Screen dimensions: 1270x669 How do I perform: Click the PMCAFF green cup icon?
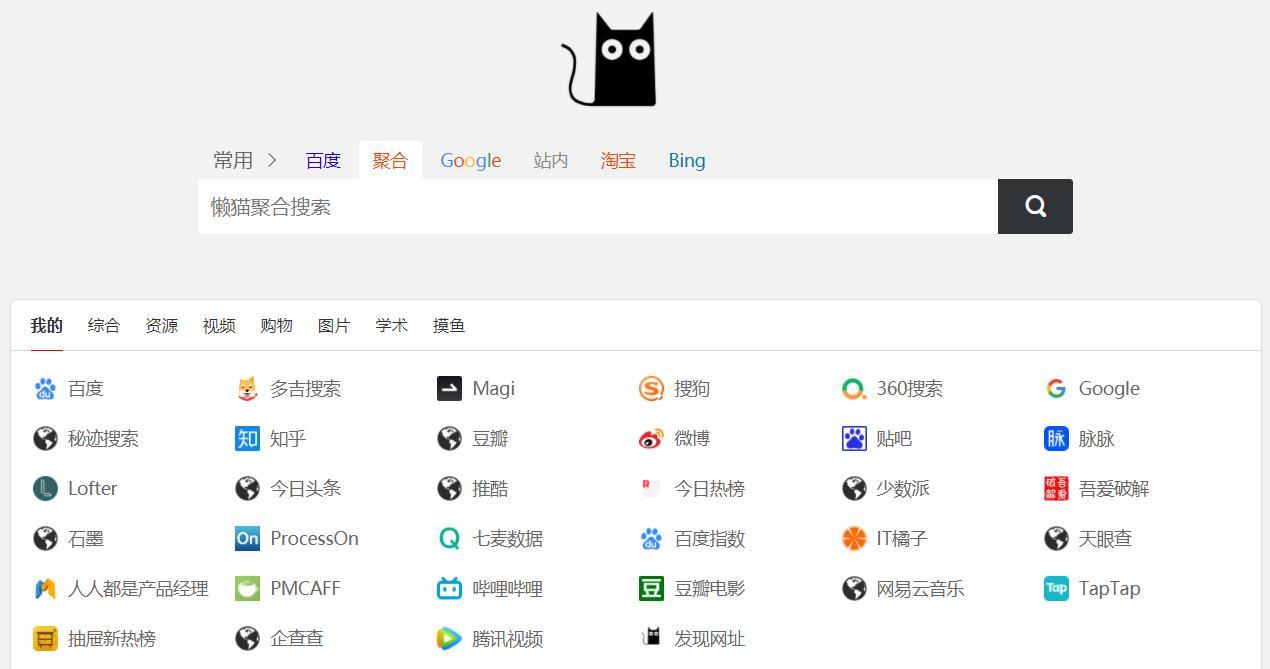click(x=247, y=588)
